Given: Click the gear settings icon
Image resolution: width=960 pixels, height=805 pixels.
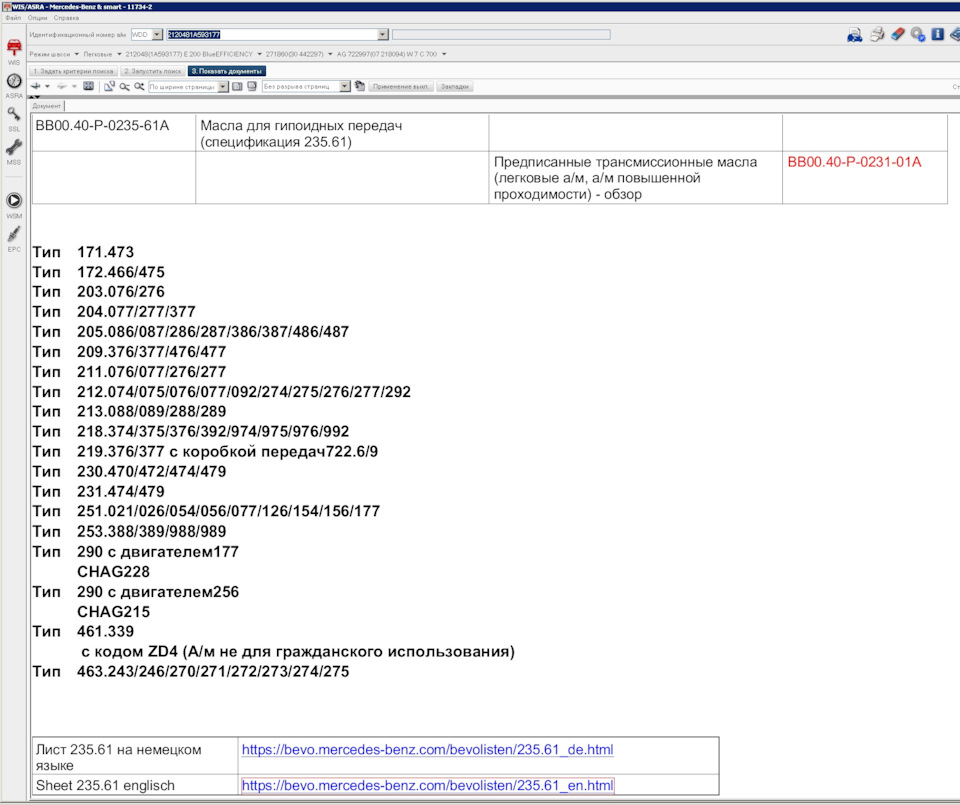Looking at the screenshot, I should click(x=917, y=35).
